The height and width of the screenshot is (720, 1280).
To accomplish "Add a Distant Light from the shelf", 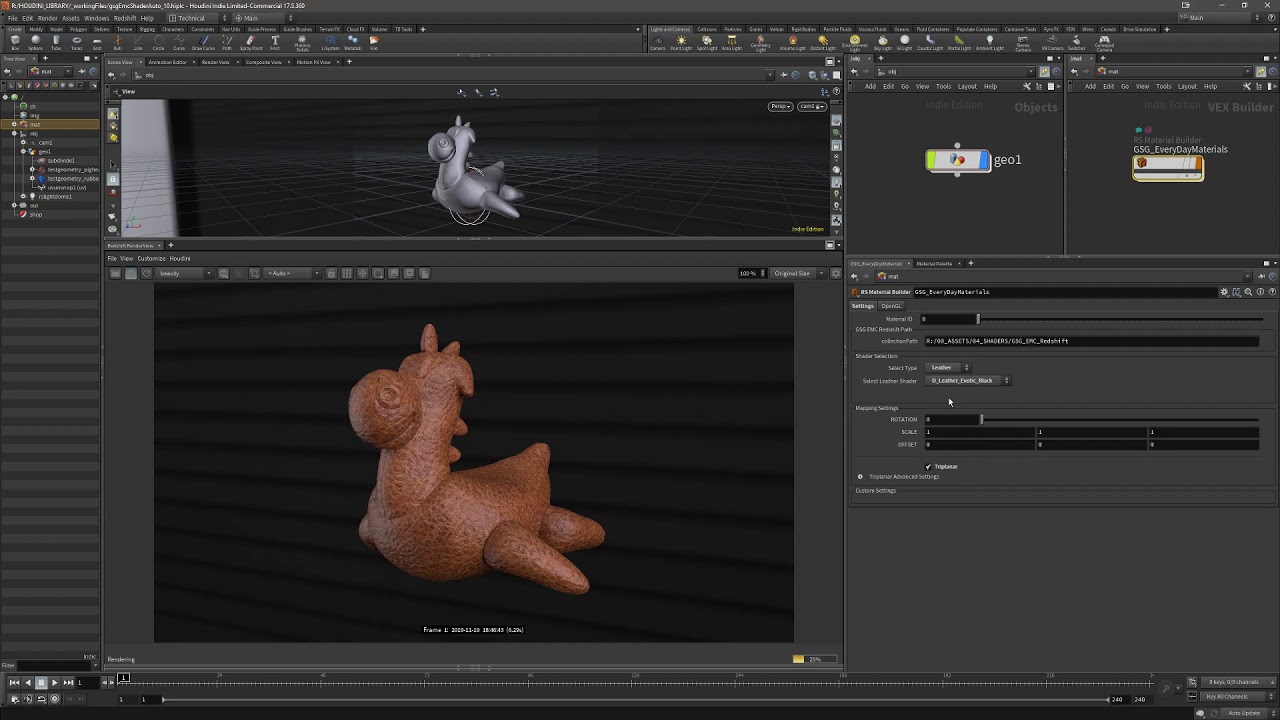I will (822, 43).
